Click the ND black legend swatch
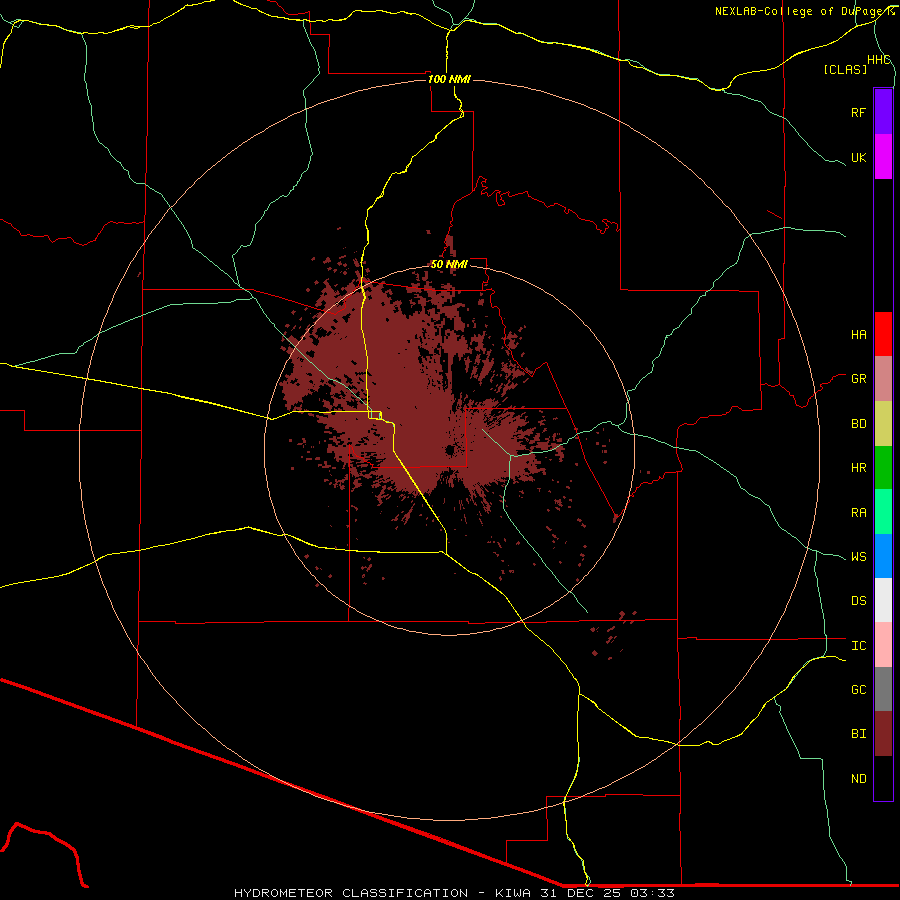Image resolution: width=900 pixels, height=900 pixels. click(x=883, y=778)
